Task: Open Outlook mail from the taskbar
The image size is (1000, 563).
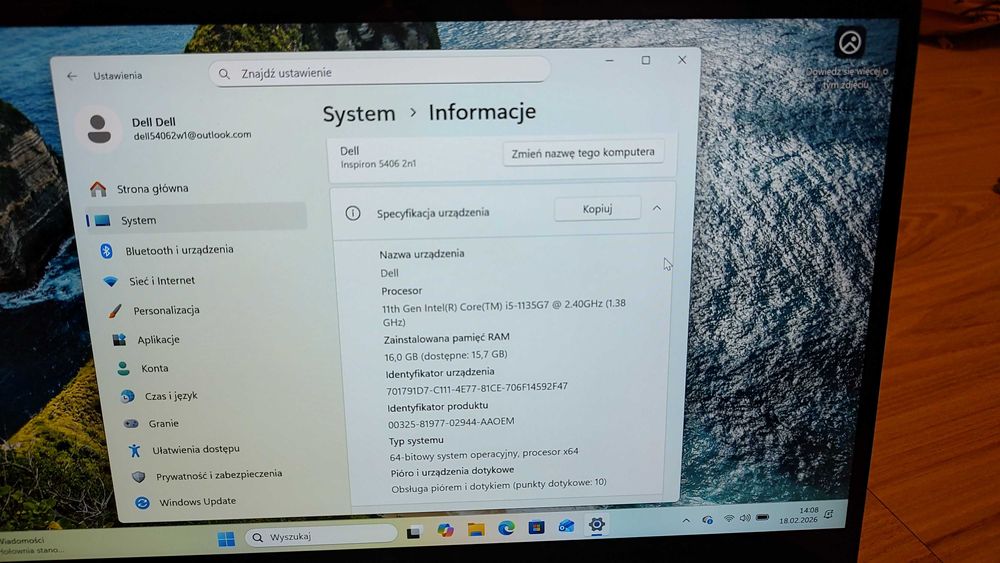Action: click(566, 526)
